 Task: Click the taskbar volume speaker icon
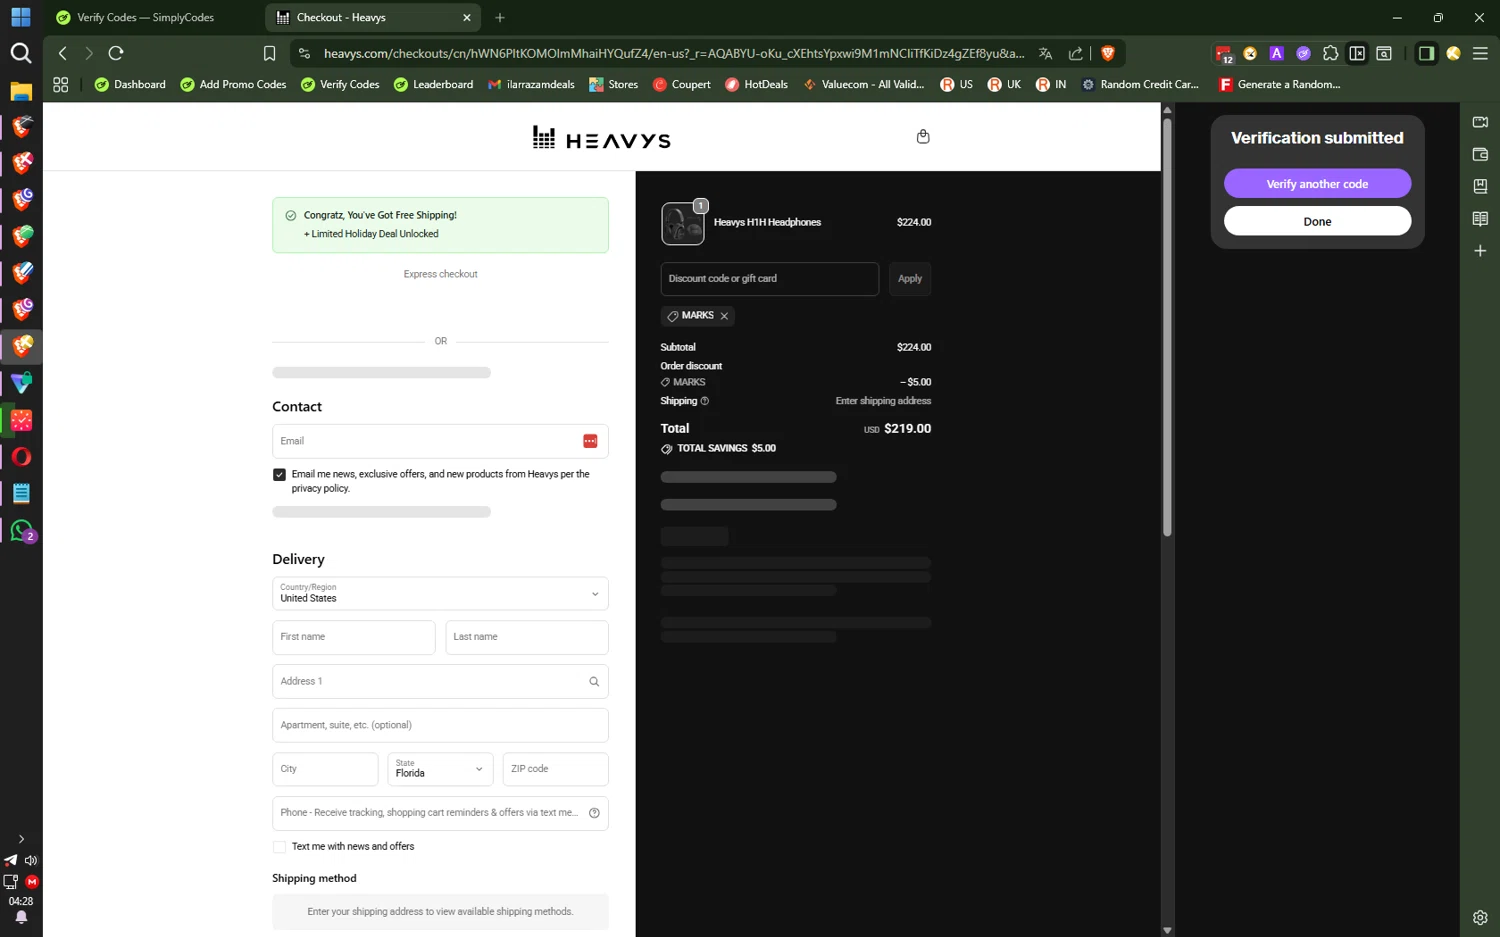31,861
